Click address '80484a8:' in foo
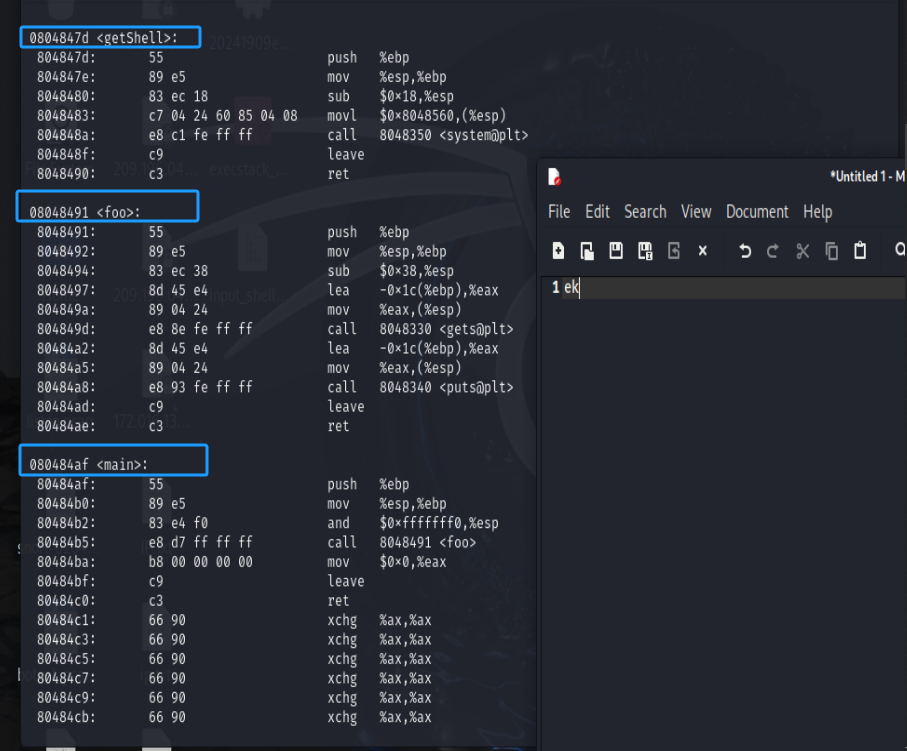This screenshot has width=907, height=751. tap(66, 388)
